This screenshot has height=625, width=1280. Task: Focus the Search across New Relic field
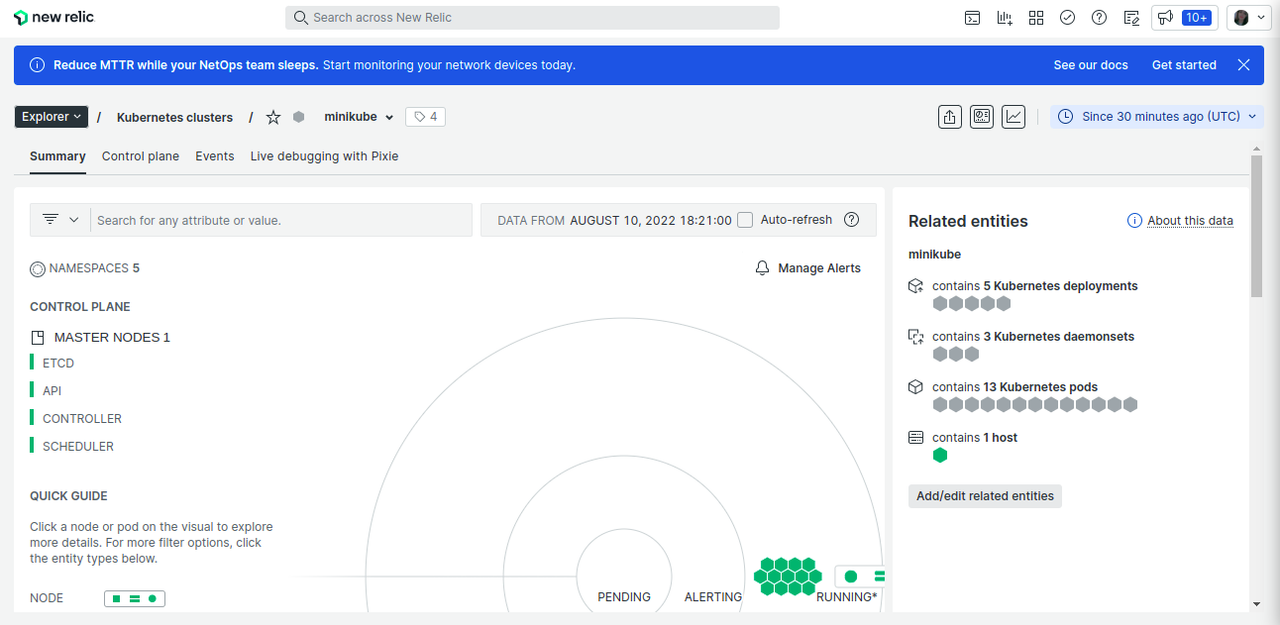coord(532,18)
